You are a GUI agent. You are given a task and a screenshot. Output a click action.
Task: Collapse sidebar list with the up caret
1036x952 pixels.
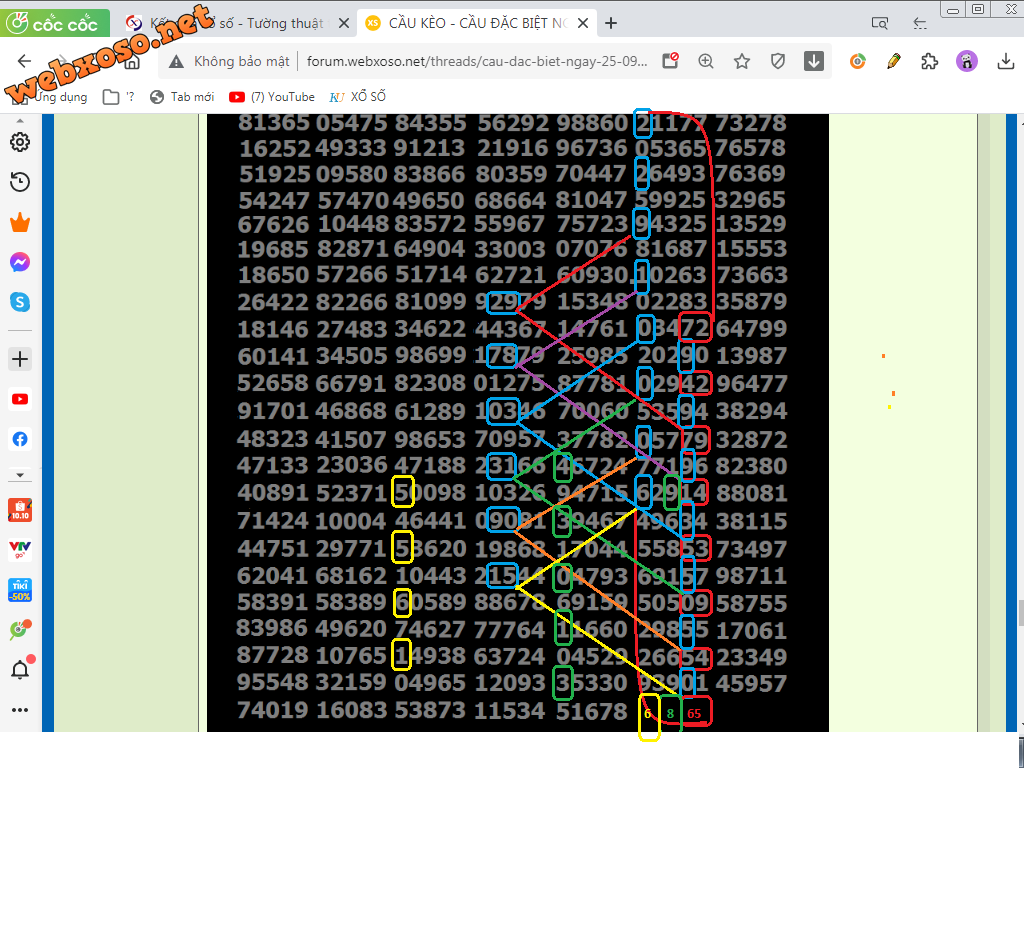pyautogui.click(x=20, y=121)
